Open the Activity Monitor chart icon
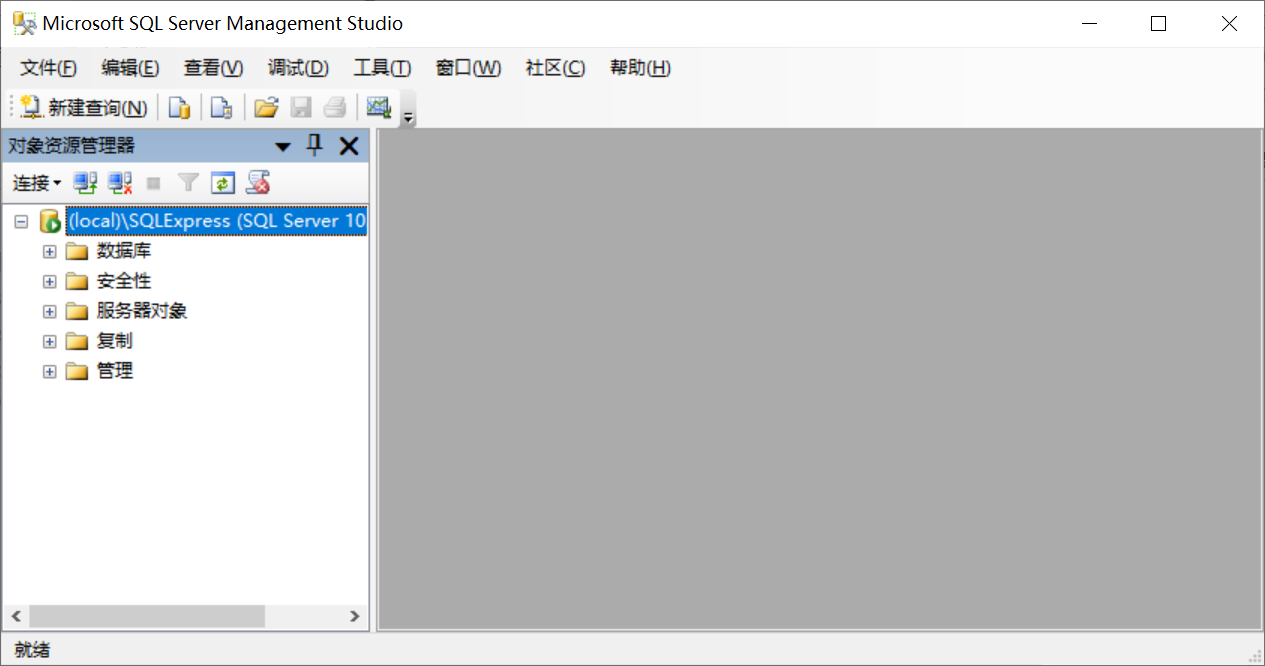The width and height of the screenshot is (1265, 666). tap(378, 107)
